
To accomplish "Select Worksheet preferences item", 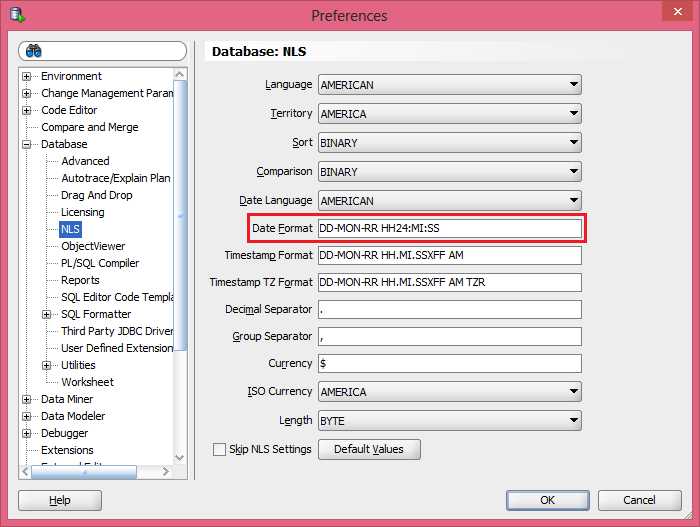I will point(87,382).
